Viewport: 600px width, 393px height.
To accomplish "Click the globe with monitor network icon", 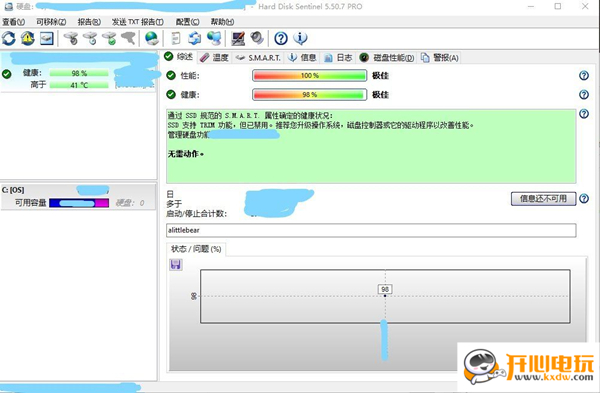I will point(214,38).
